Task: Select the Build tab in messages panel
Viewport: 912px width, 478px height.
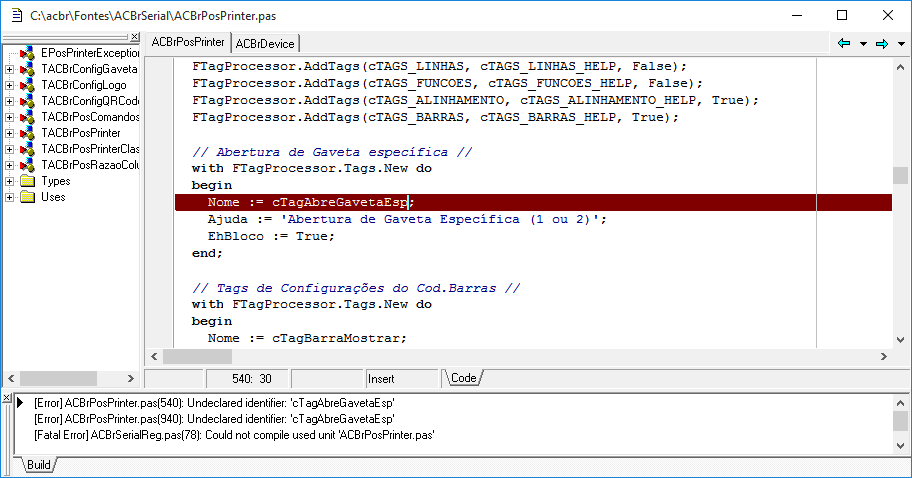Action: (x=38, y=465)
